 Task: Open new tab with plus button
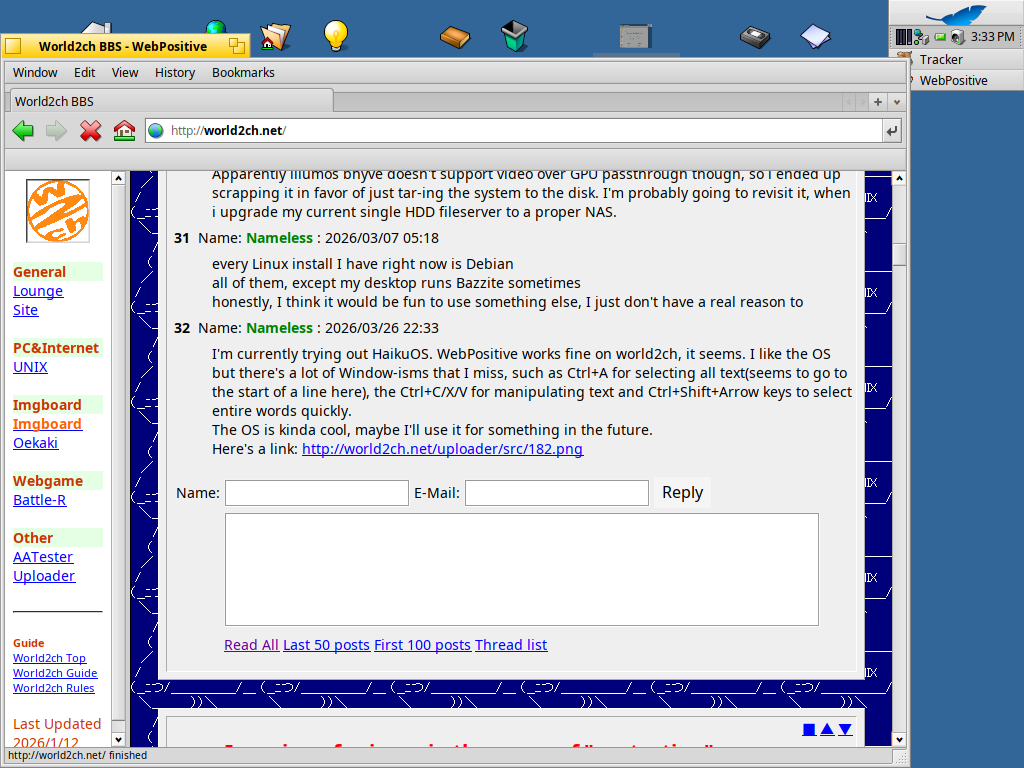point(877,101)
